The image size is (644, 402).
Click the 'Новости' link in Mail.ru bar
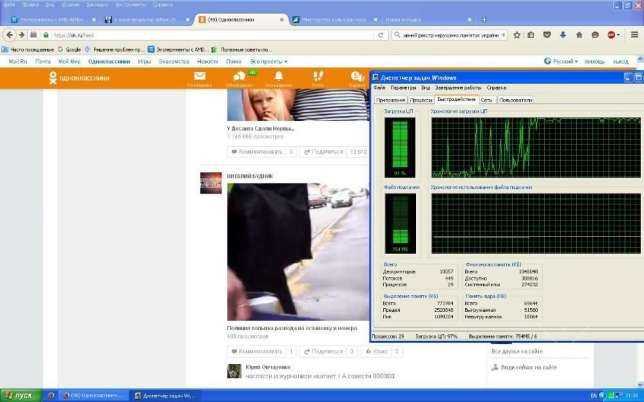[x=207, y=62]
